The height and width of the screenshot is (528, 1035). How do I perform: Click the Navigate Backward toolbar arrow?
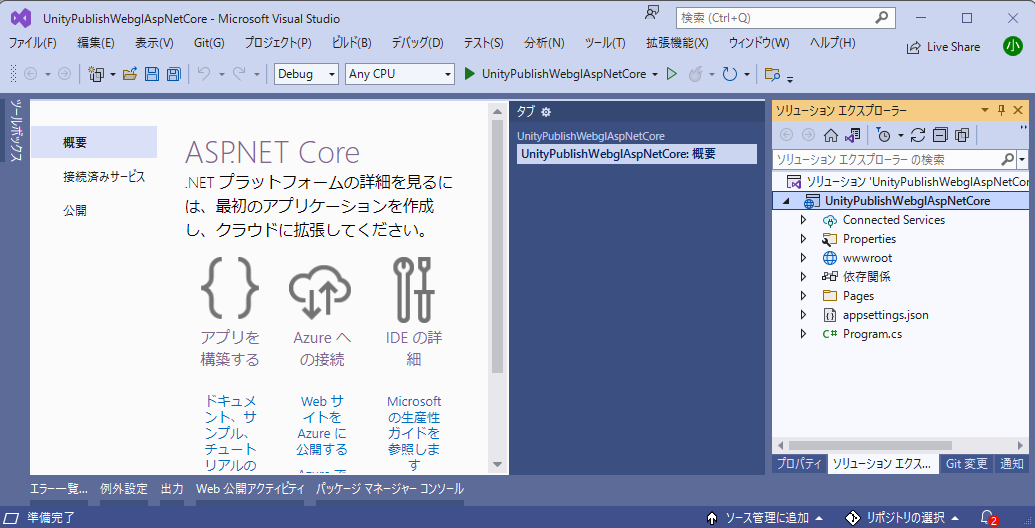(30, 74)
